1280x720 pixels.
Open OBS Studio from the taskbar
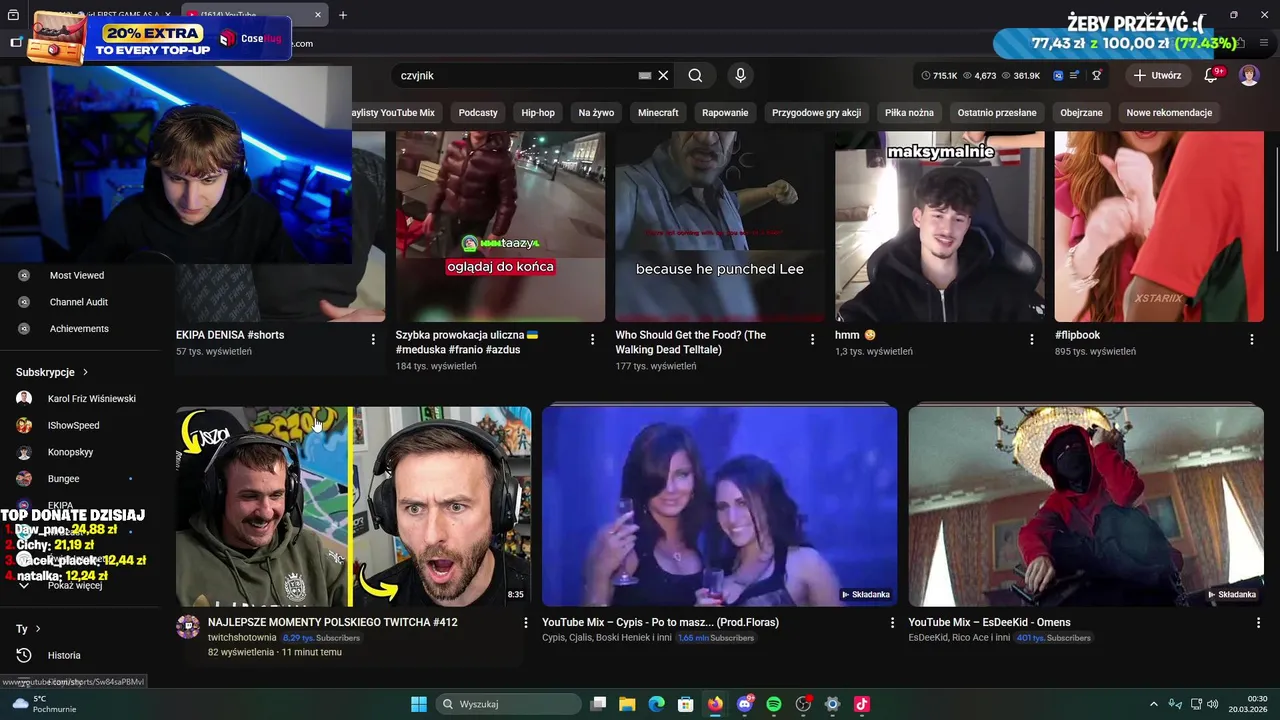(x=803, y=704)
